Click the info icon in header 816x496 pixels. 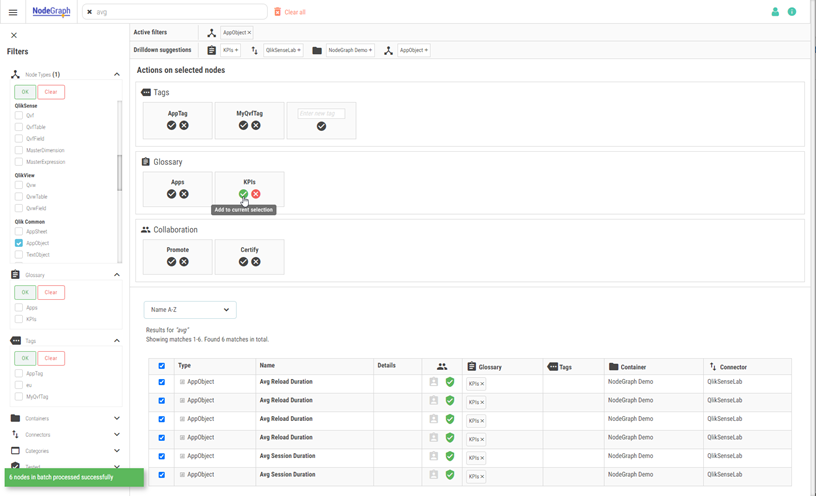click(792, 12)
